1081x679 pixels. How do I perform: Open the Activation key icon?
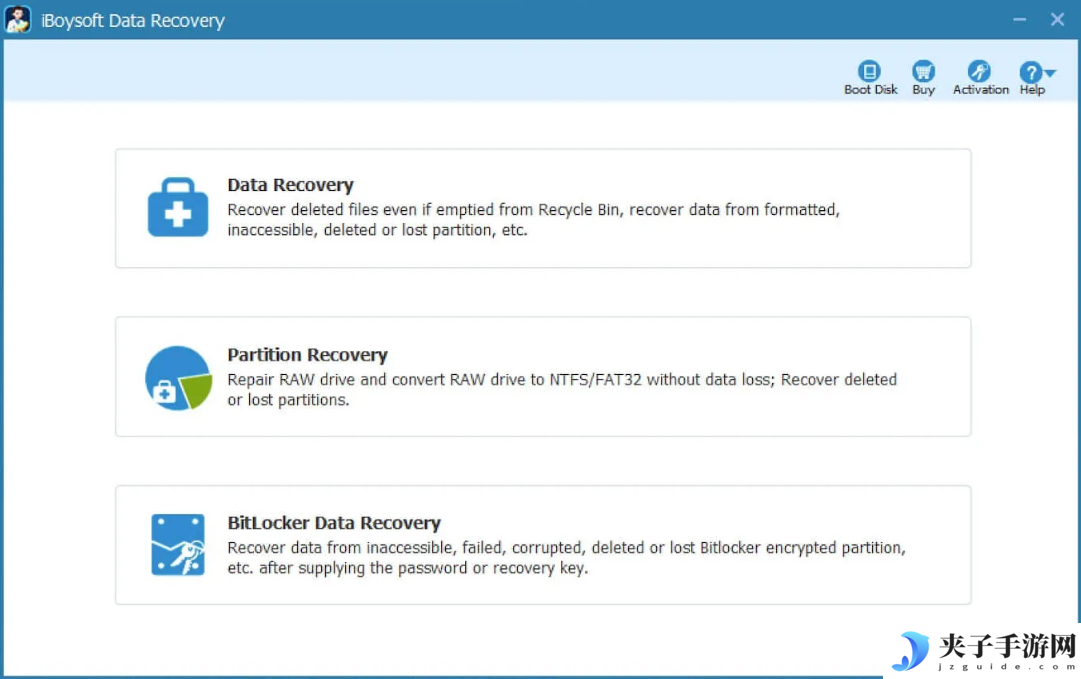pos(979,71)
